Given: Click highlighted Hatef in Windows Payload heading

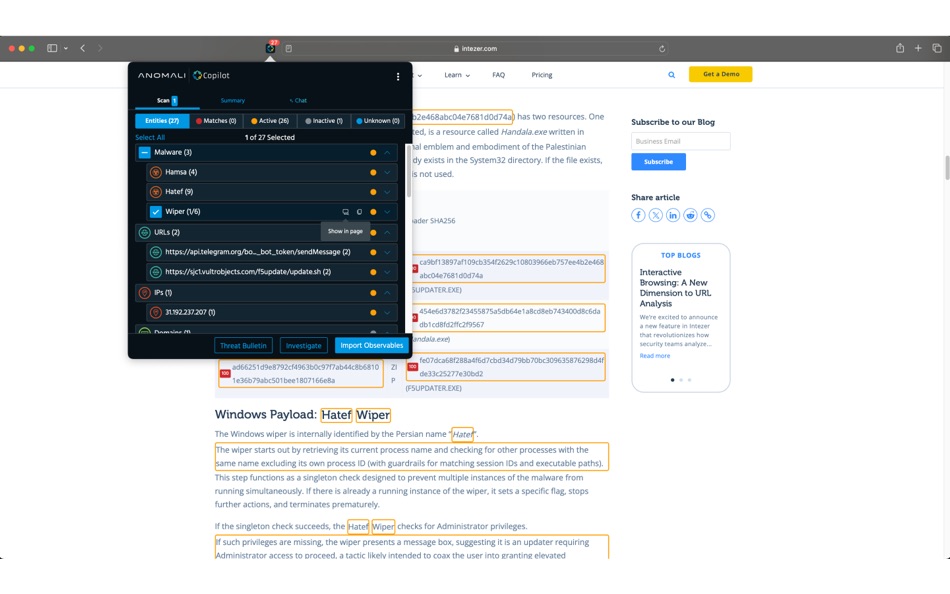Looking at the screenshot, I should click(336, 415).
